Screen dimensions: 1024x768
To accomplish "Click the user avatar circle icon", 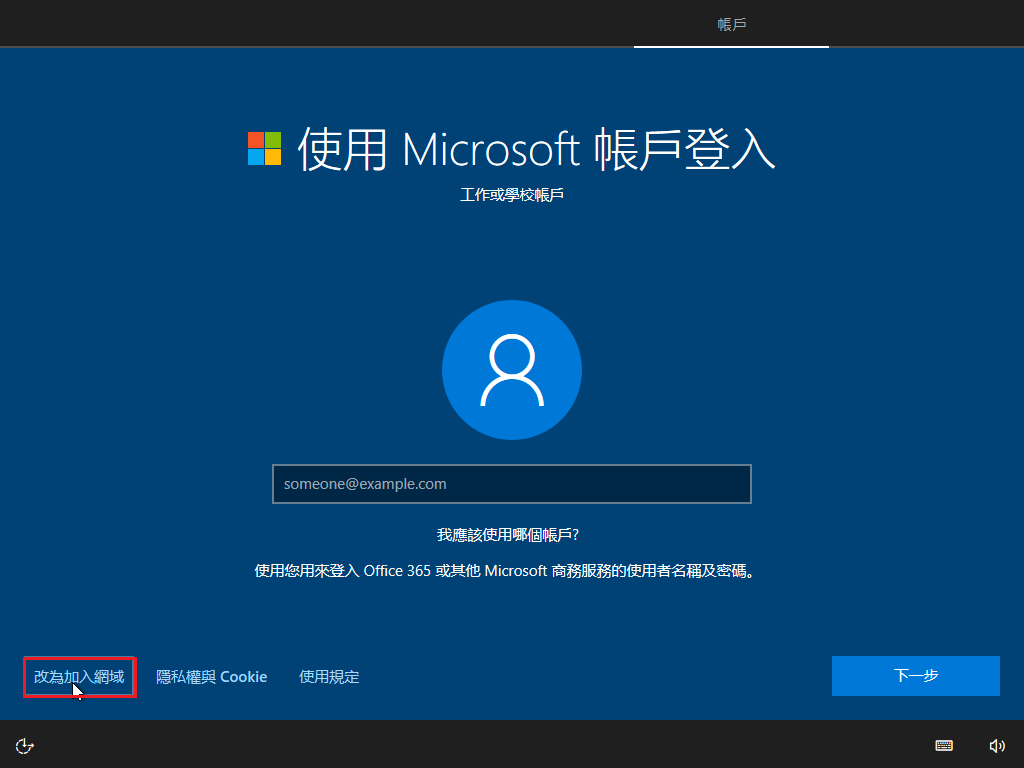I will (x=512, y=370).
